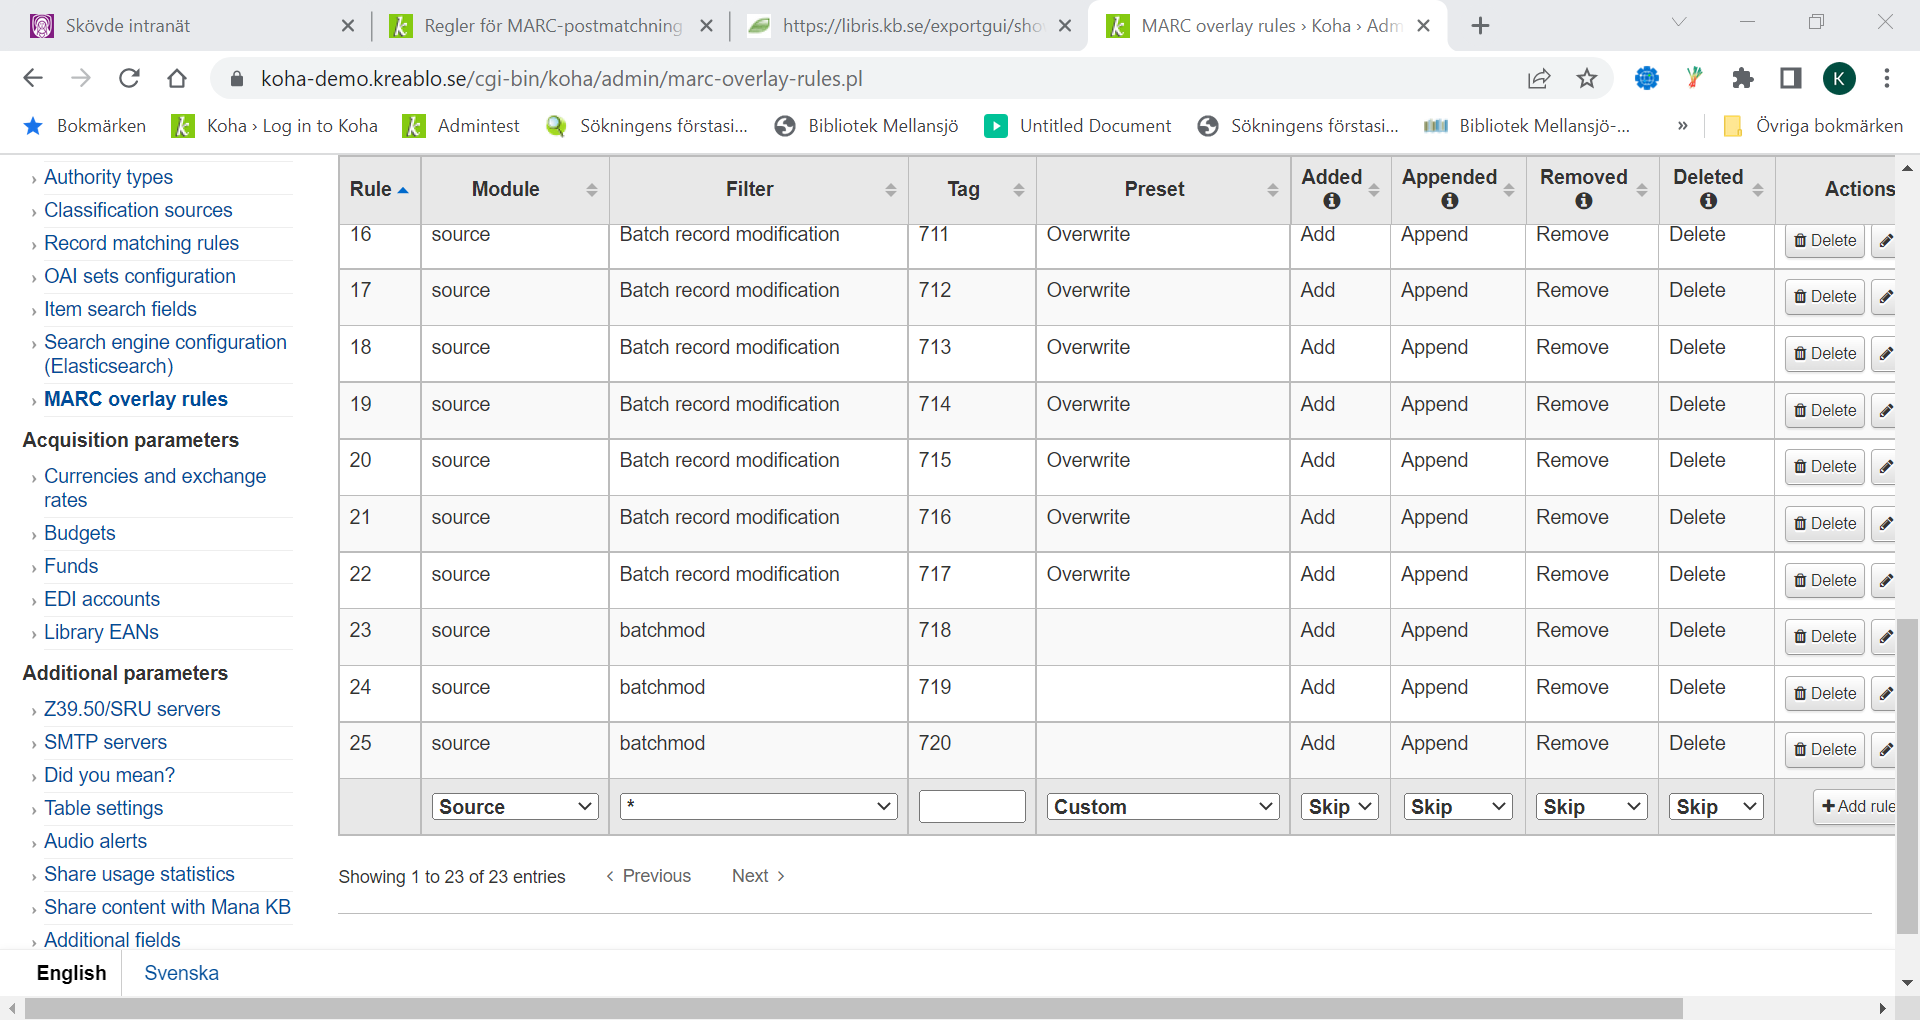Screen dimensions: 1920x1020
Task: Open the Added Skip dropdown
Action: point(1339,807)
